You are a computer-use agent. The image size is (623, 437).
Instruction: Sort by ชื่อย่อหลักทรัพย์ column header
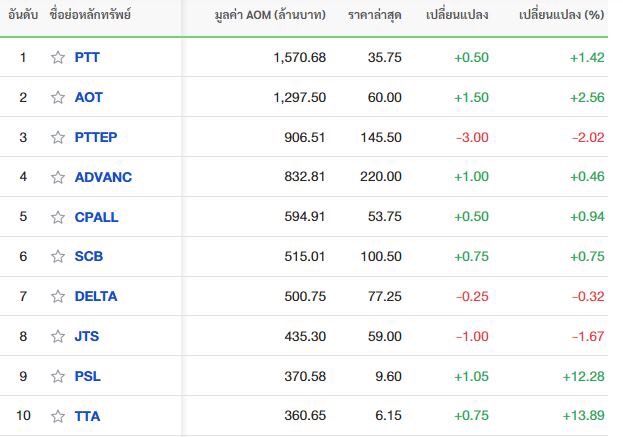(x=90, y=15)
